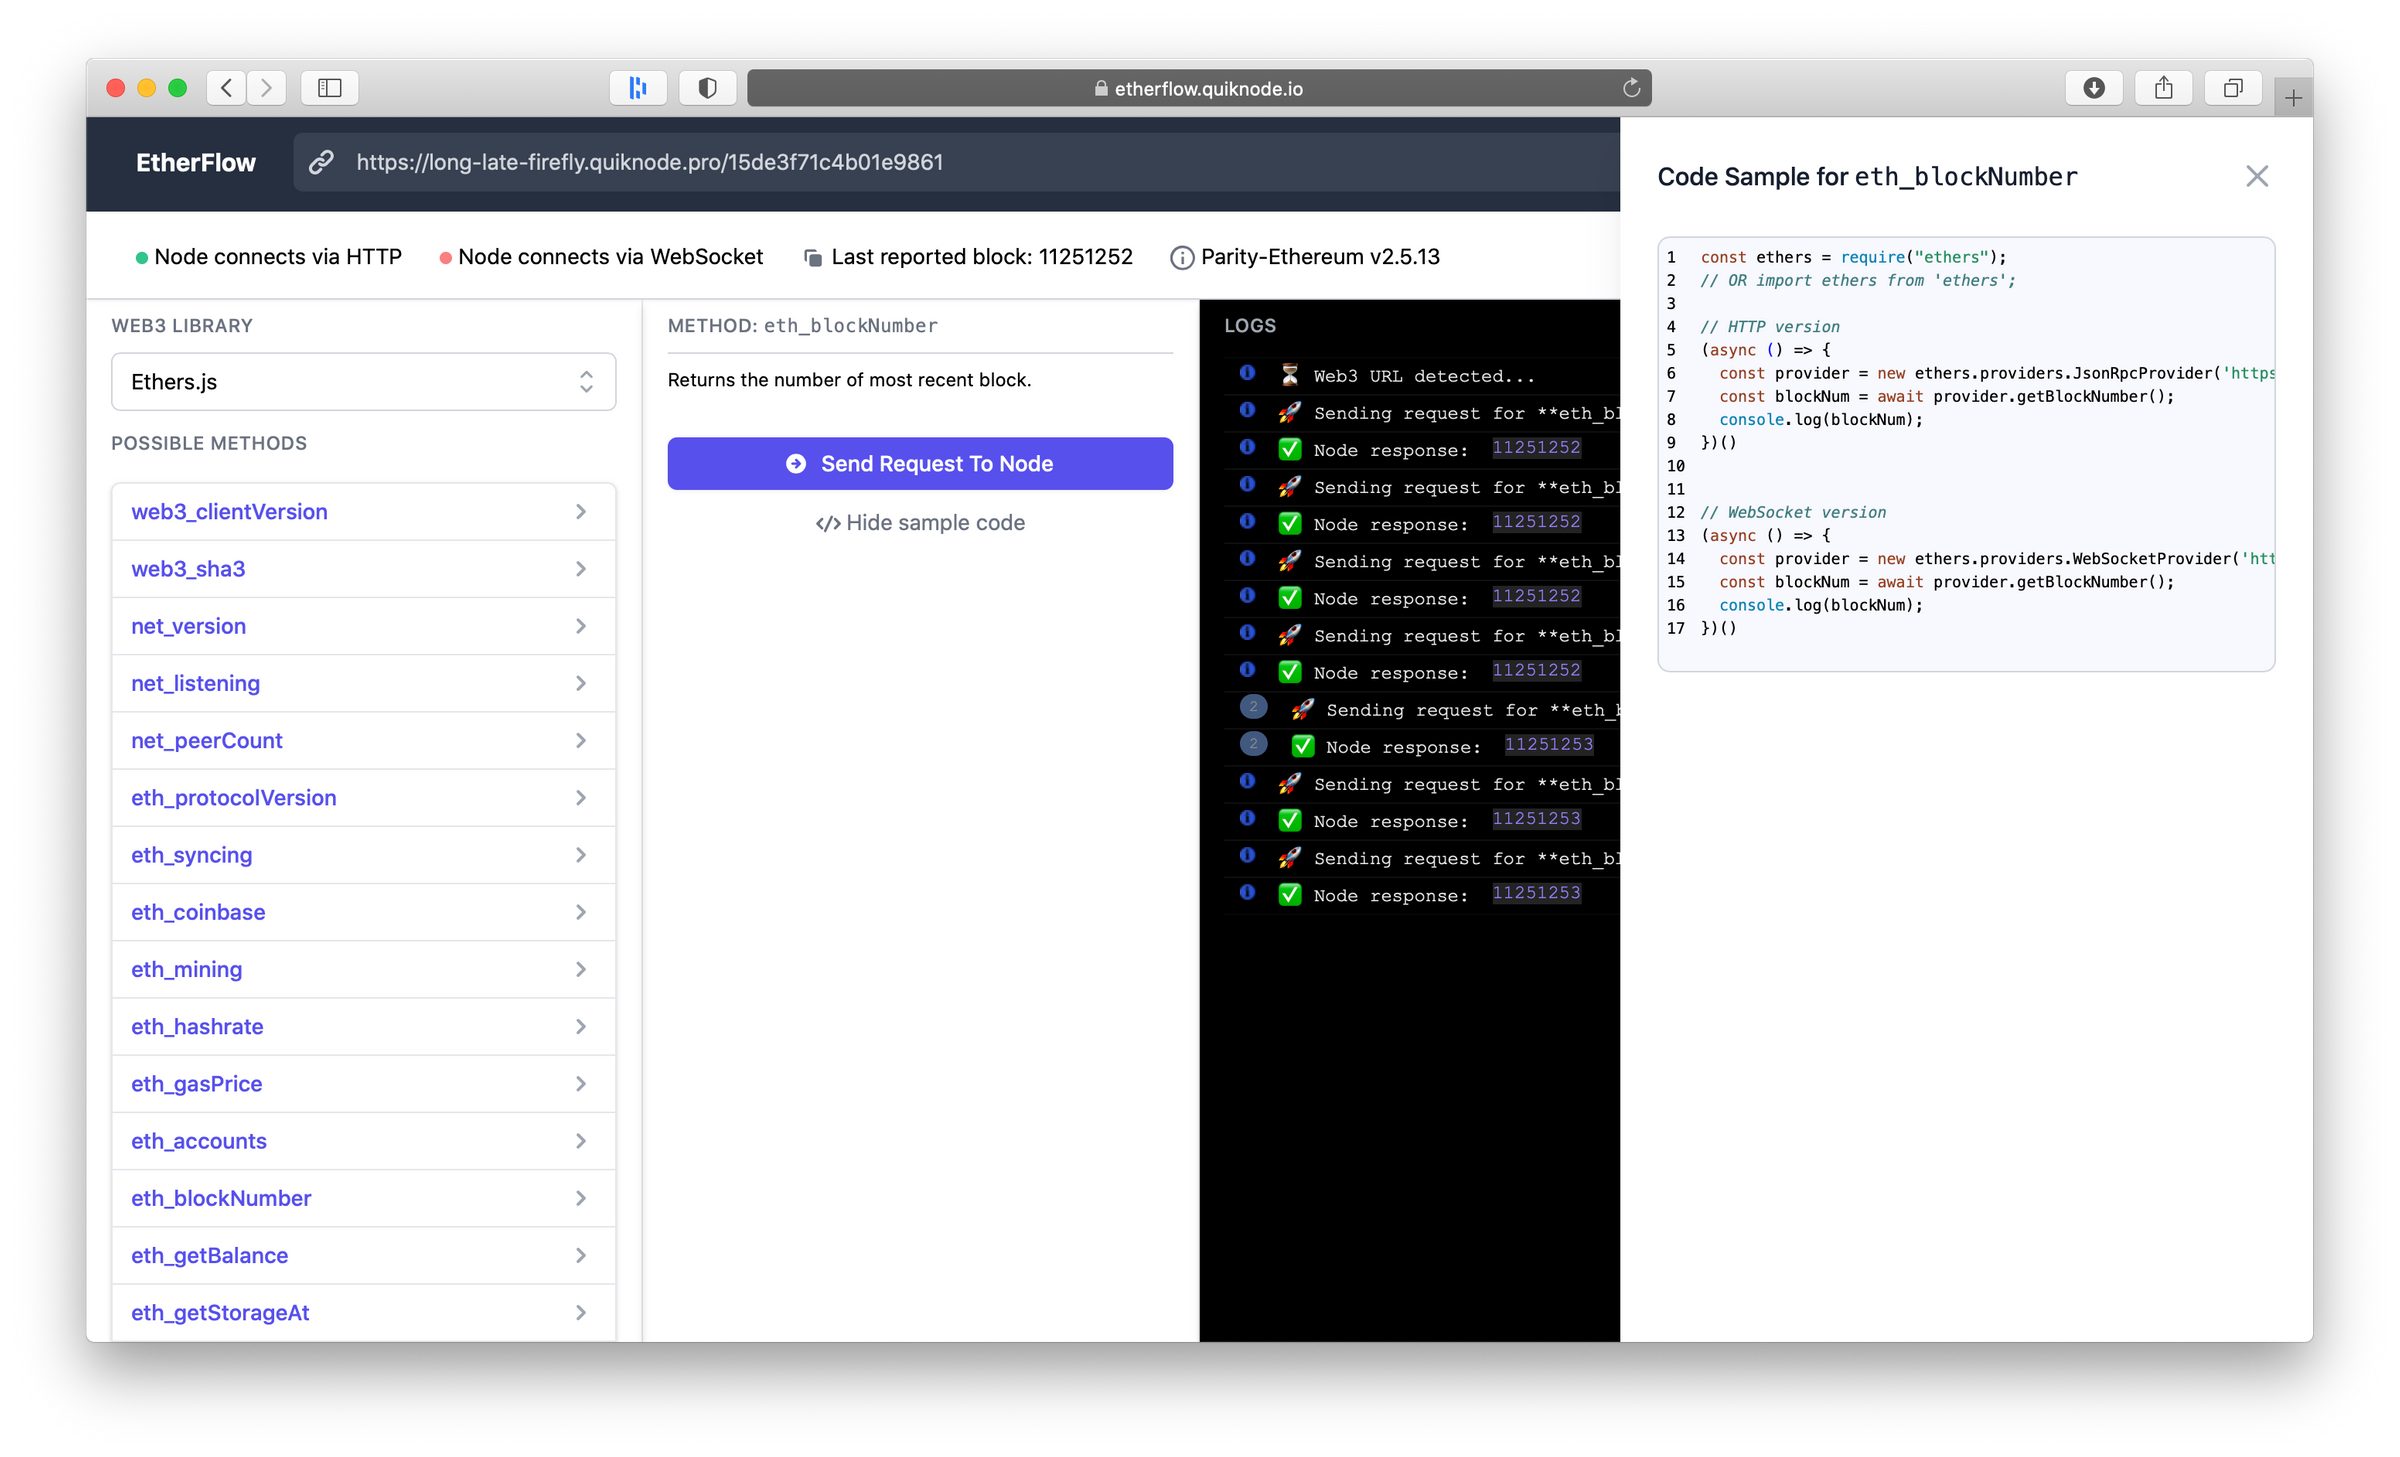Open new tab with plus button

[x=2293, y=98]
